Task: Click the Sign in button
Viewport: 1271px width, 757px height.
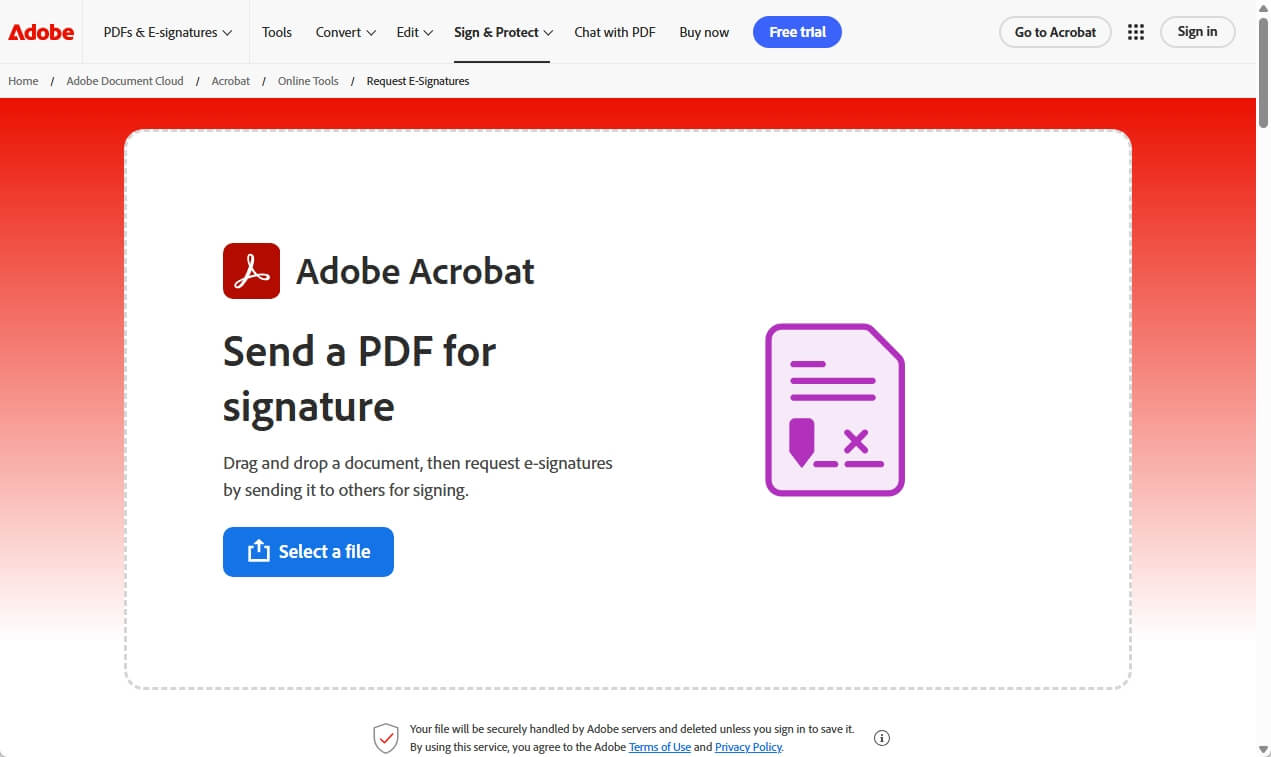Action: tap(1197, 32)
